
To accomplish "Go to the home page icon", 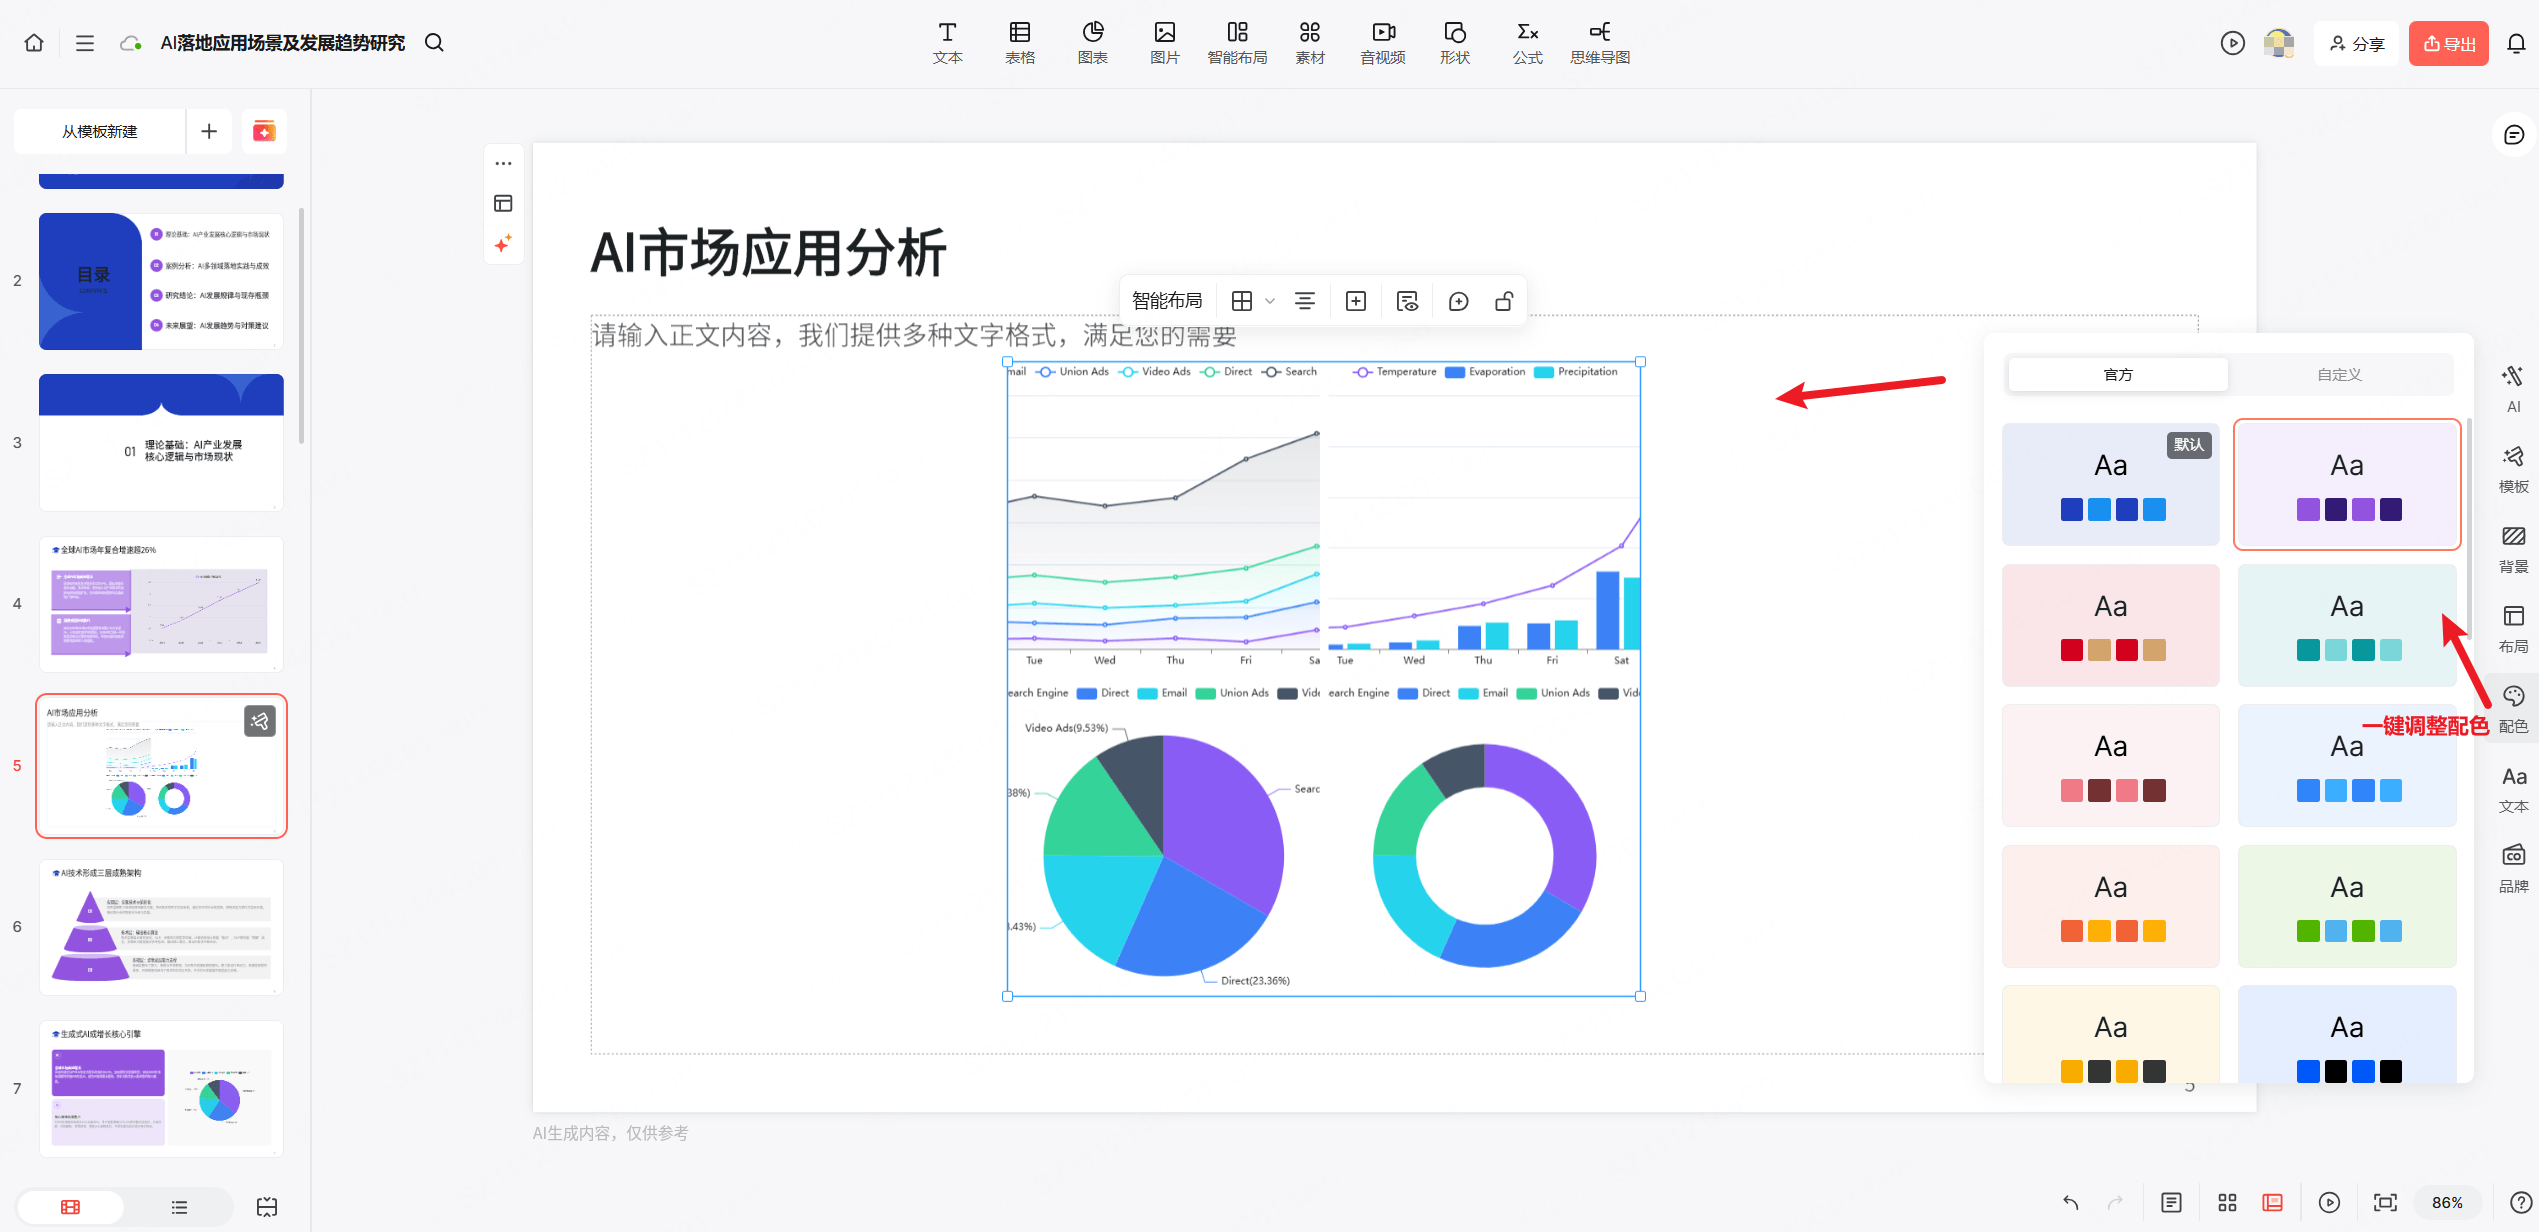I will pyautogui.click(x=34, y=43).
